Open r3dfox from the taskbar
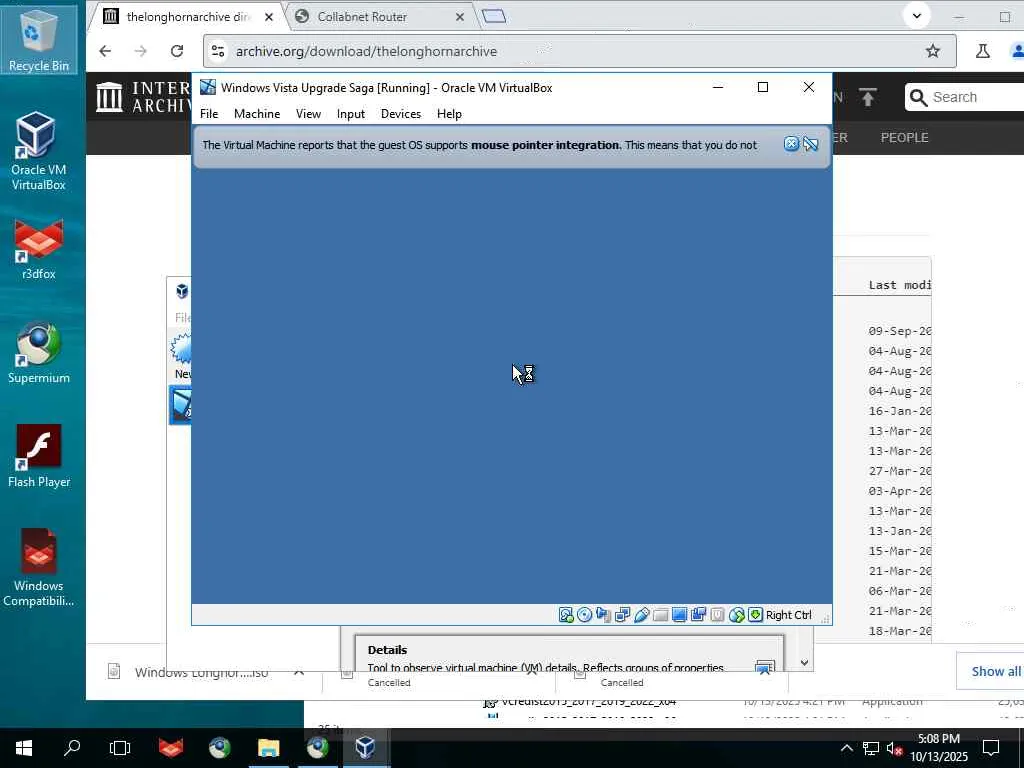Screen dimensions: 1024x768 click(171, 747)
